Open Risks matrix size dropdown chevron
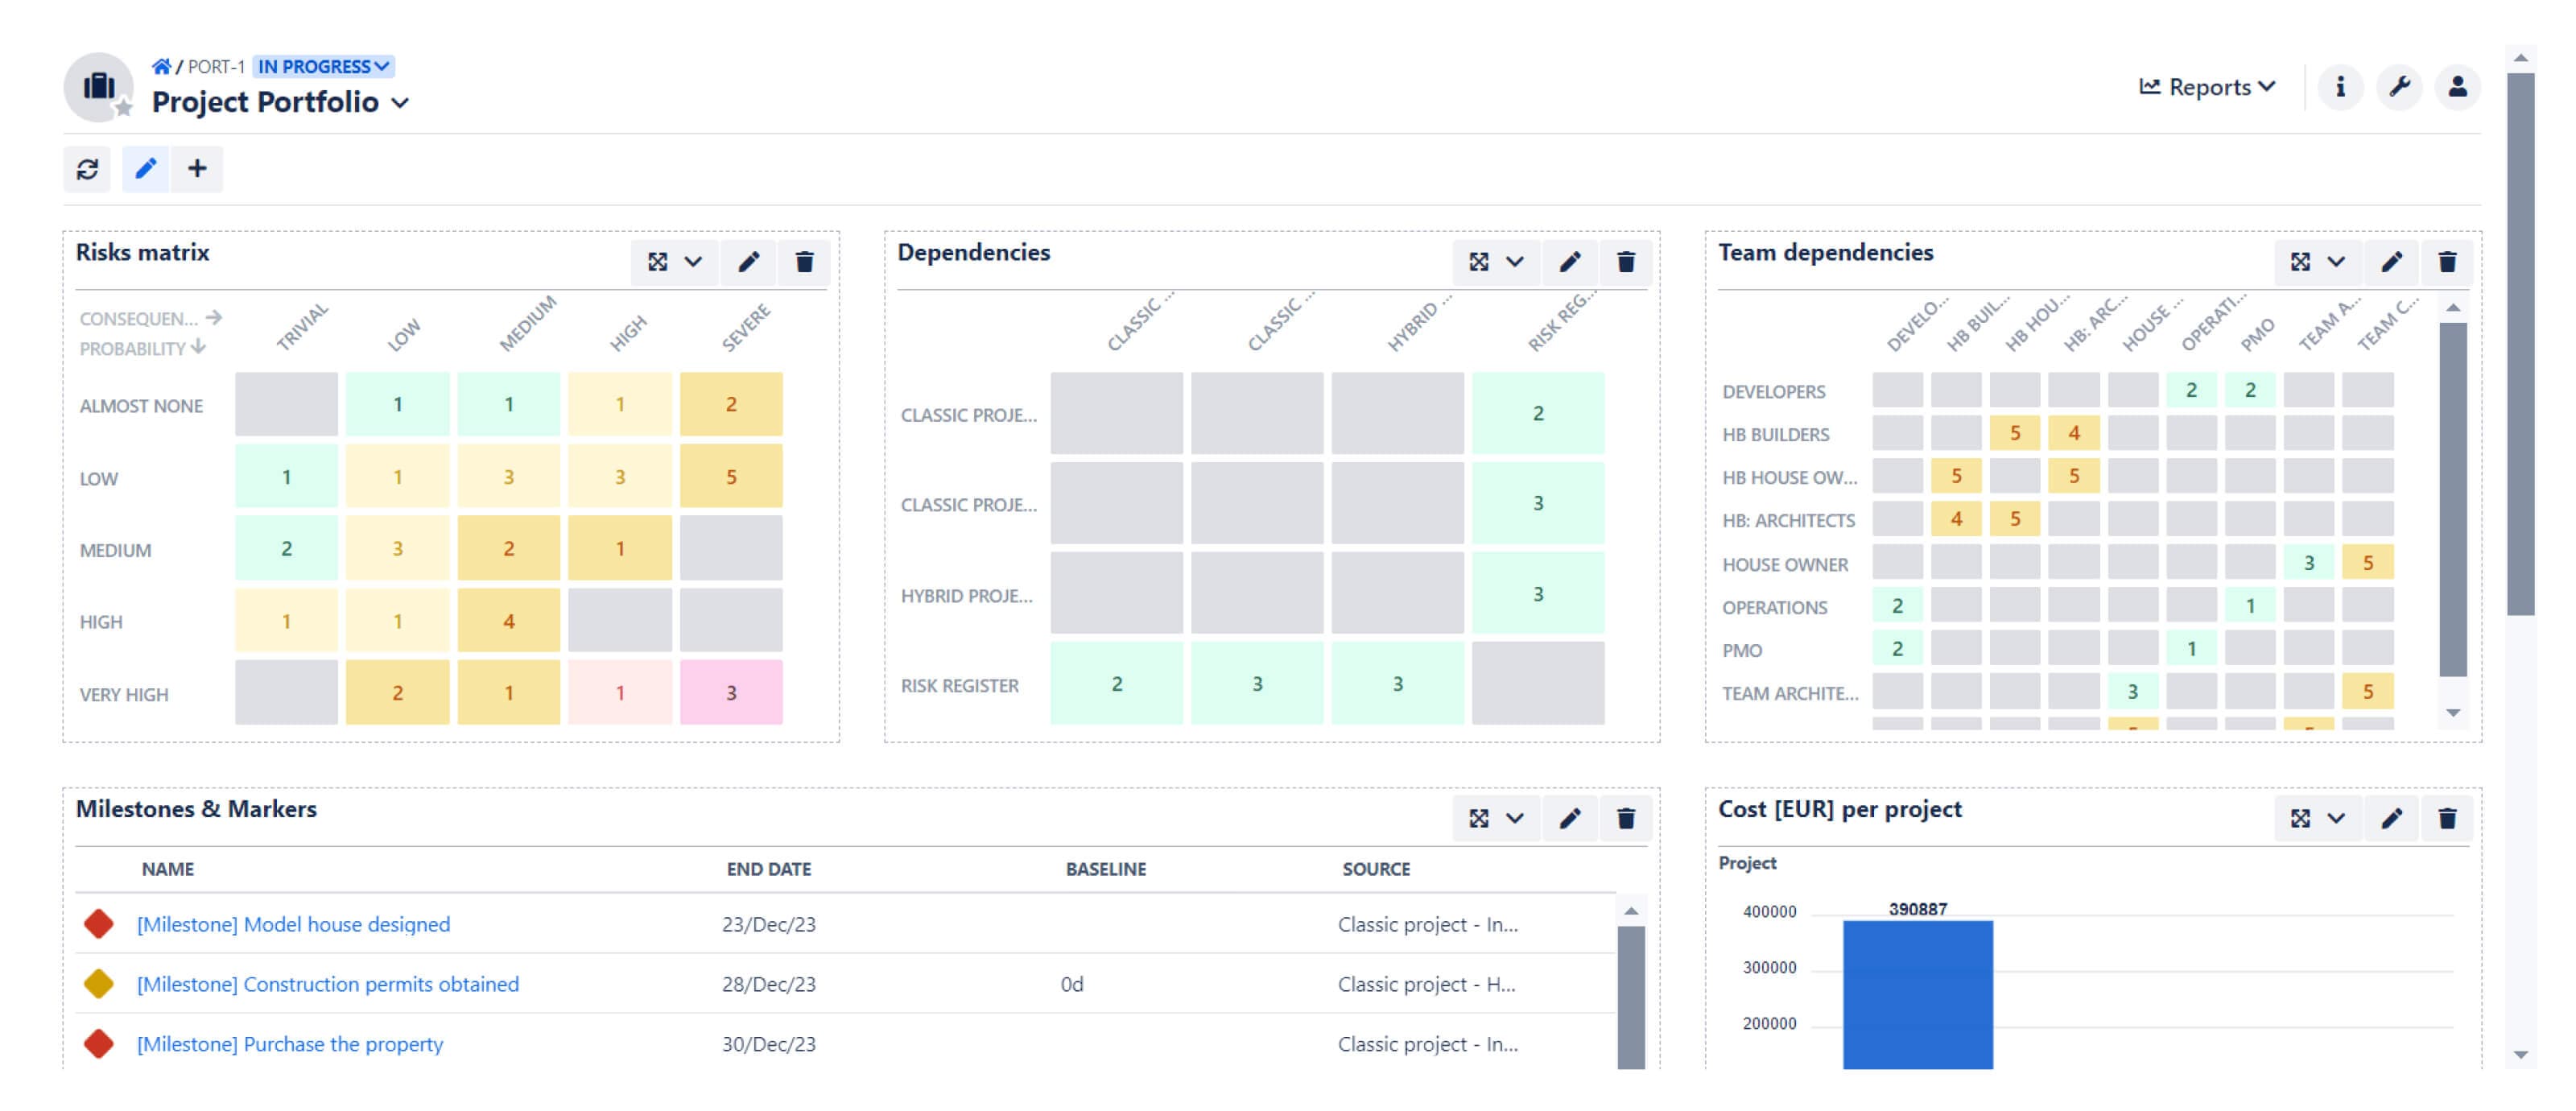2576x1111 pixels. click(x=693, y=262)
